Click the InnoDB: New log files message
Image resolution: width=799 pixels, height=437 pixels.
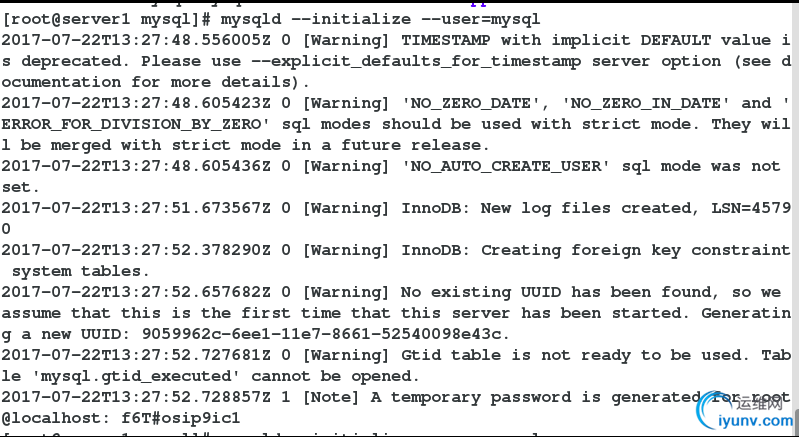[x=545, y=208]
